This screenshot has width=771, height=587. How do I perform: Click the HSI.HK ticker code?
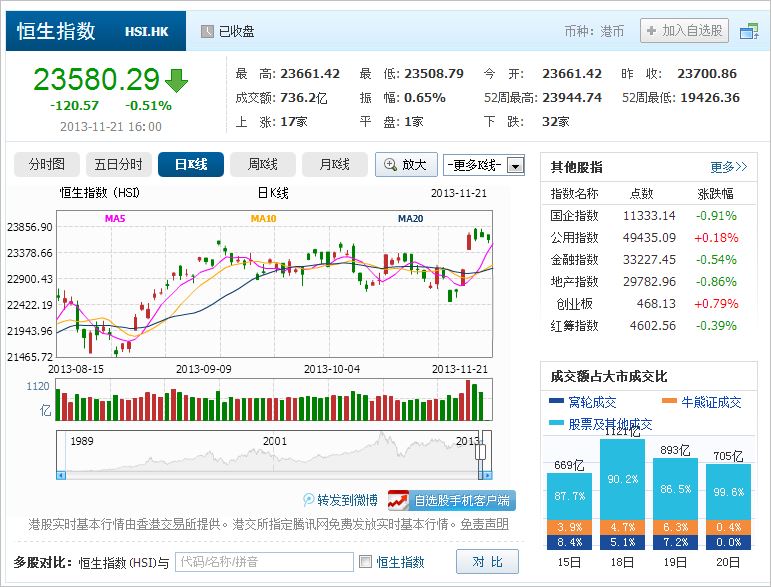click(147, 31)
